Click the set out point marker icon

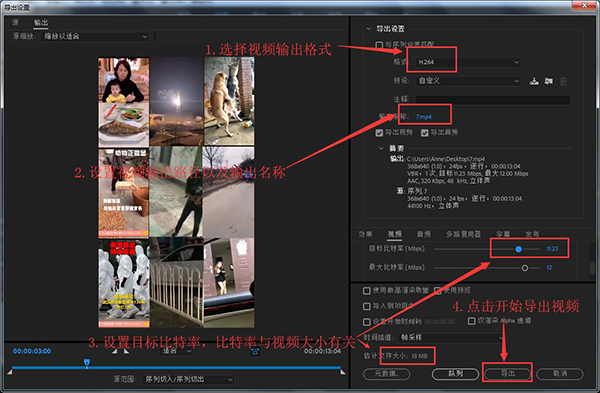pos(126,351)
